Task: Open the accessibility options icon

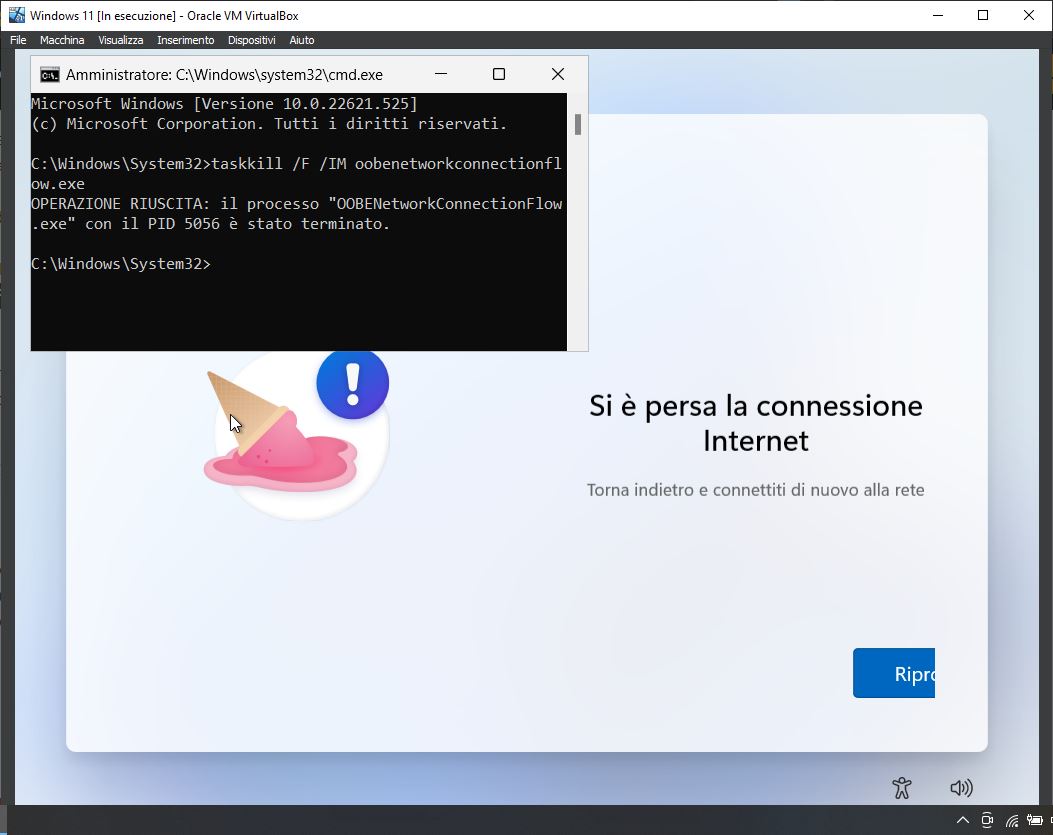Action: (902, 788)
